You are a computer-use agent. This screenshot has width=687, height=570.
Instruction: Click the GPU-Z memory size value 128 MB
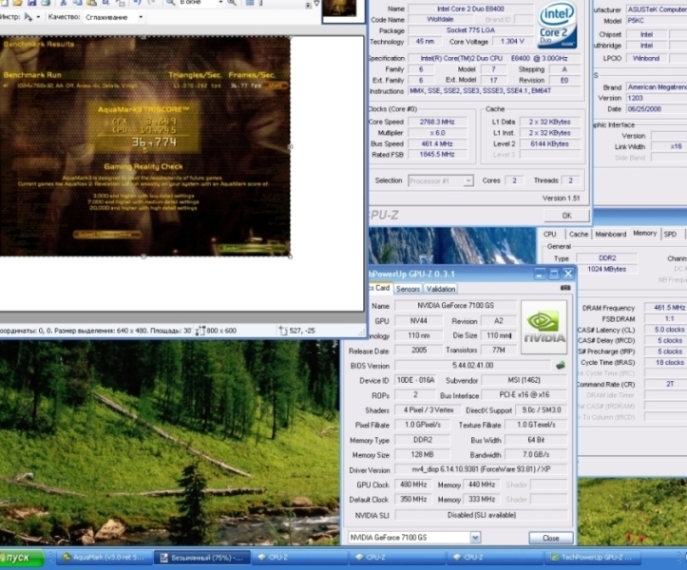click(422, 454)
